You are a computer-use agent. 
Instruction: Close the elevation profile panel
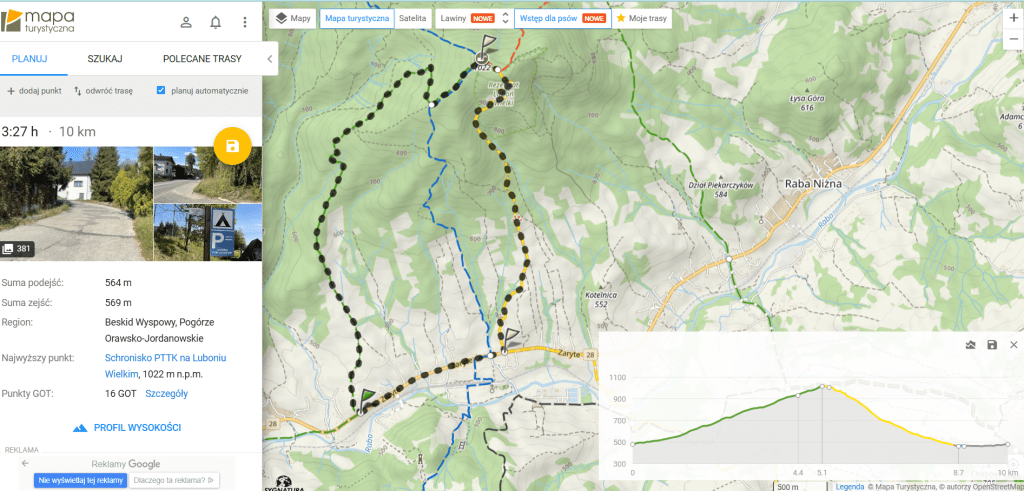tap(1014, 345)
